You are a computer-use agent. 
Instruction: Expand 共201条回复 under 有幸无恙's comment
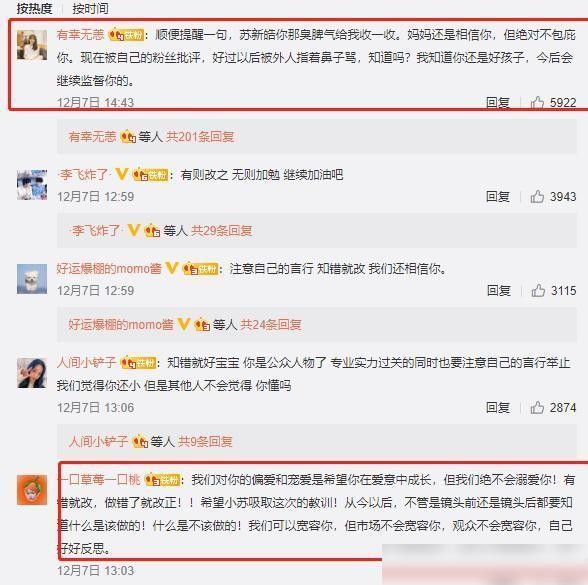click(200, 136)
